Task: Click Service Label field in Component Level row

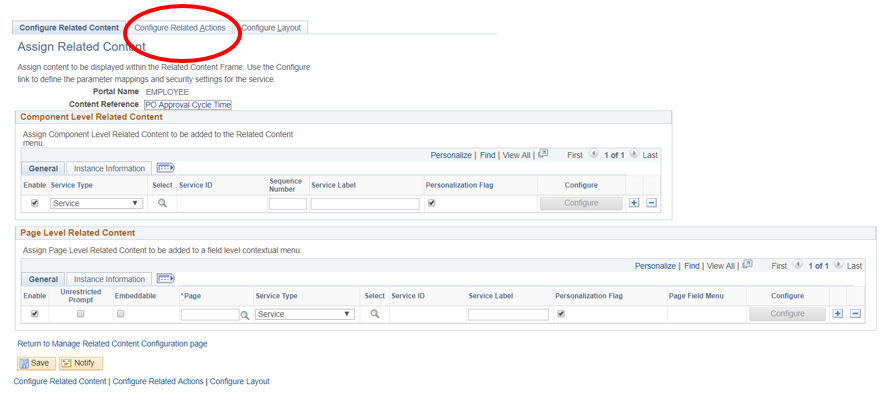Action: pos(365,204)
